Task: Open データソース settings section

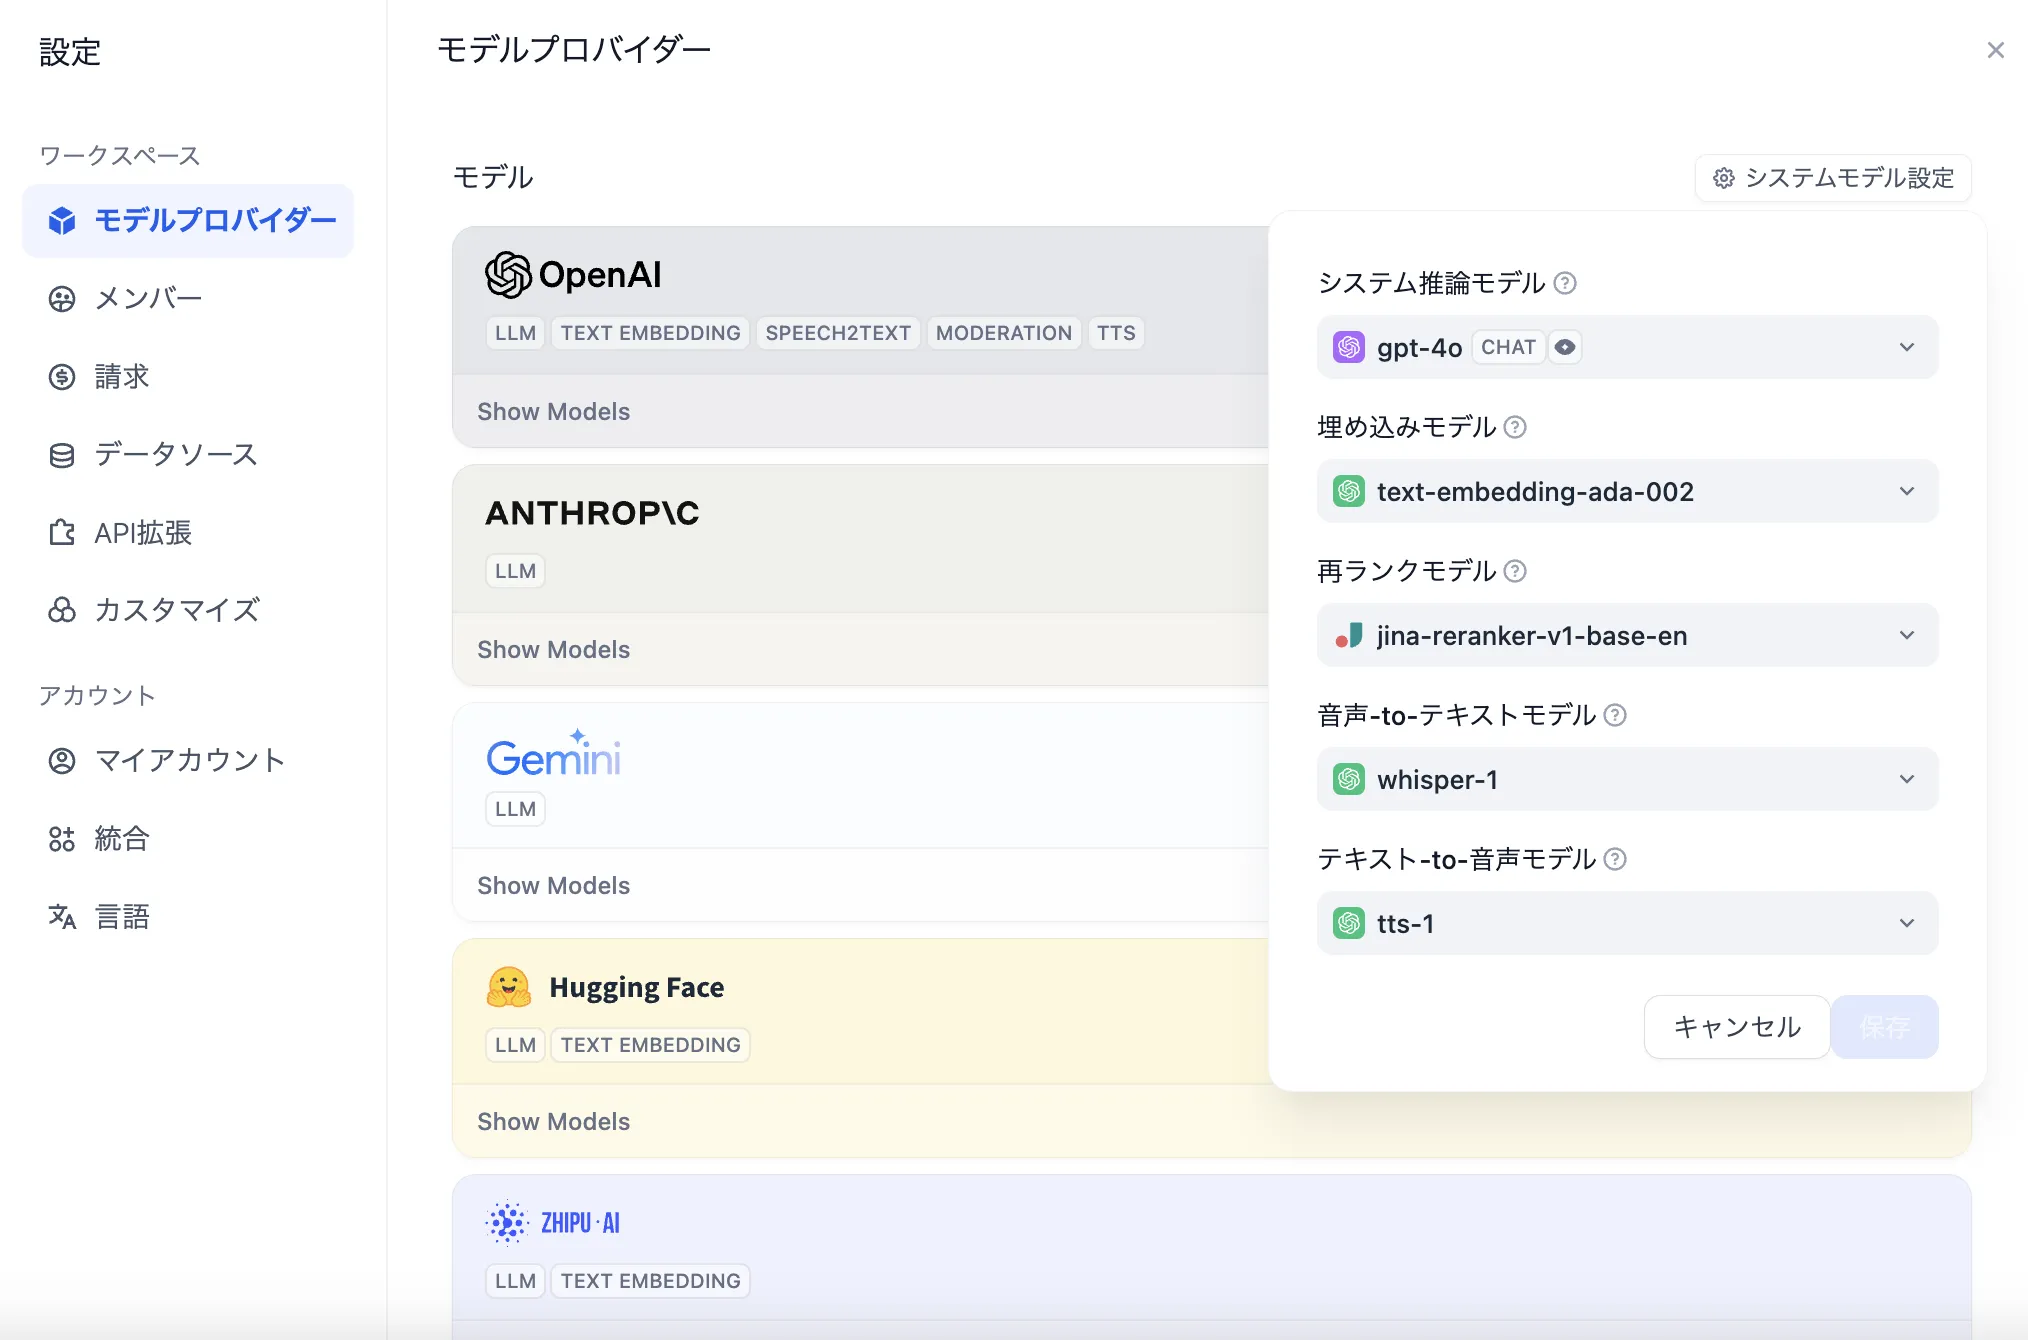Action: 175,454
